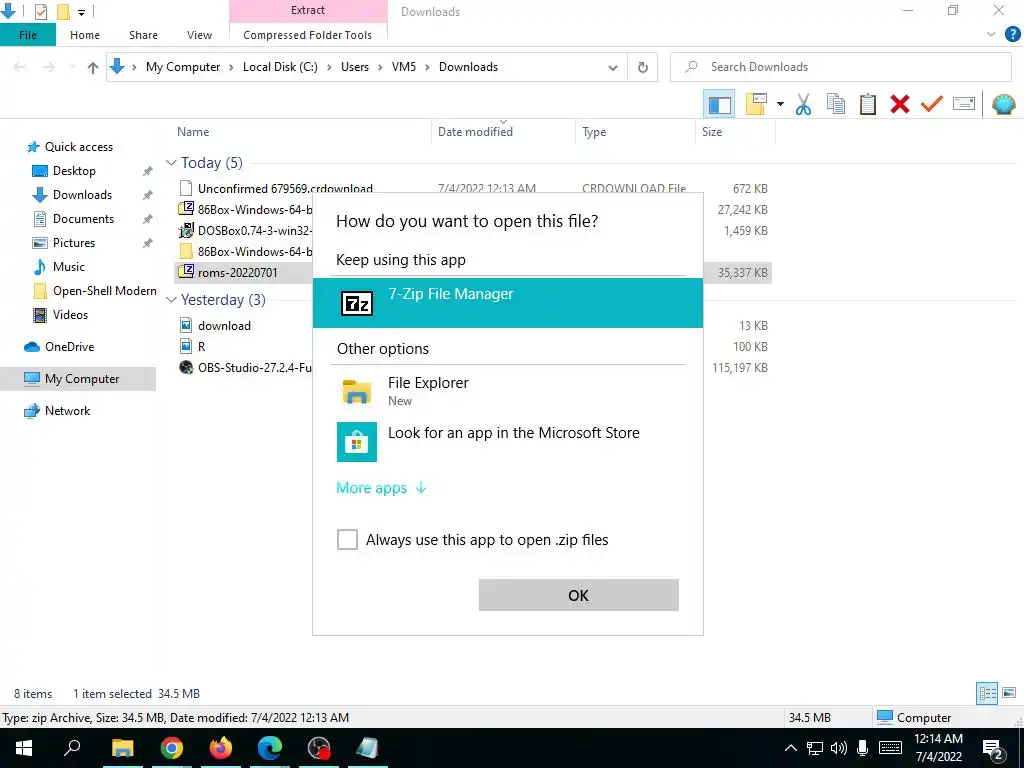The width and height of the screenshot is (1024, 768).
Task: Open Compressed Folder Tools tab
Action: tap(308, 35)
